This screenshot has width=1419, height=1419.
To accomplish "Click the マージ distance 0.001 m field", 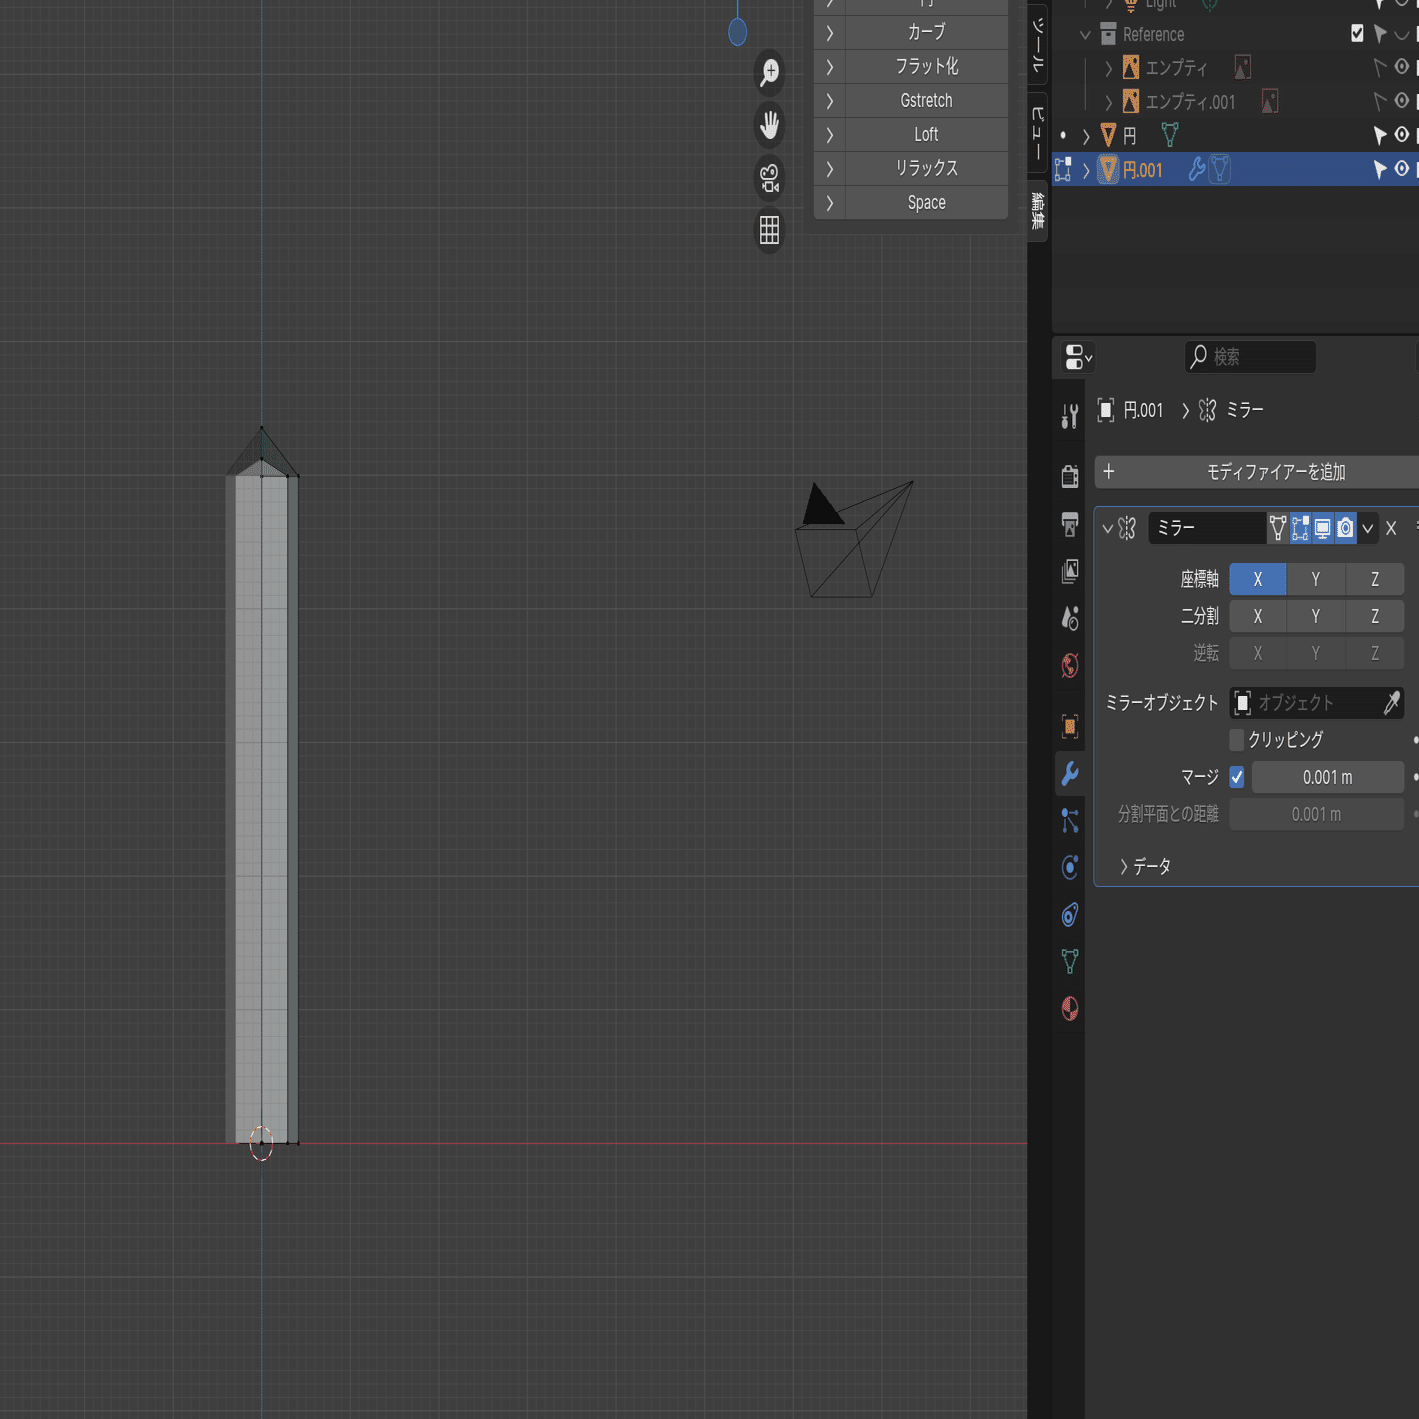I will click(x=1327, y=777).
